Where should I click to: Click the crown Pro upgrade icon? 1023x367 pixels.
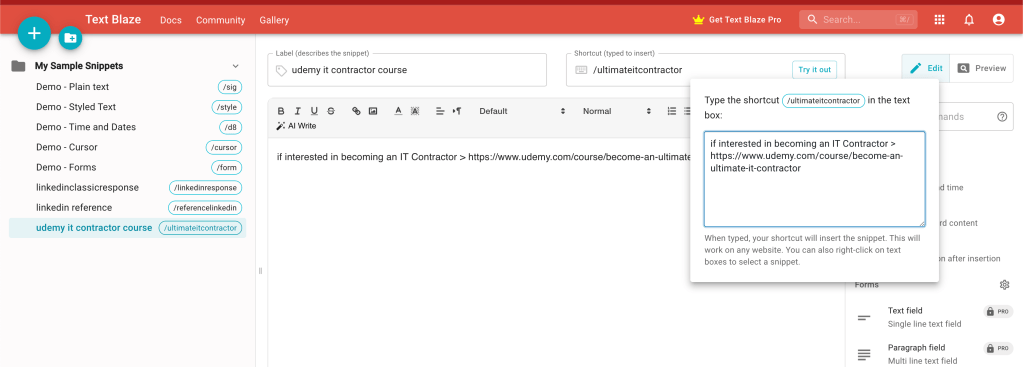pyautogui.click(x=699, y=20)
